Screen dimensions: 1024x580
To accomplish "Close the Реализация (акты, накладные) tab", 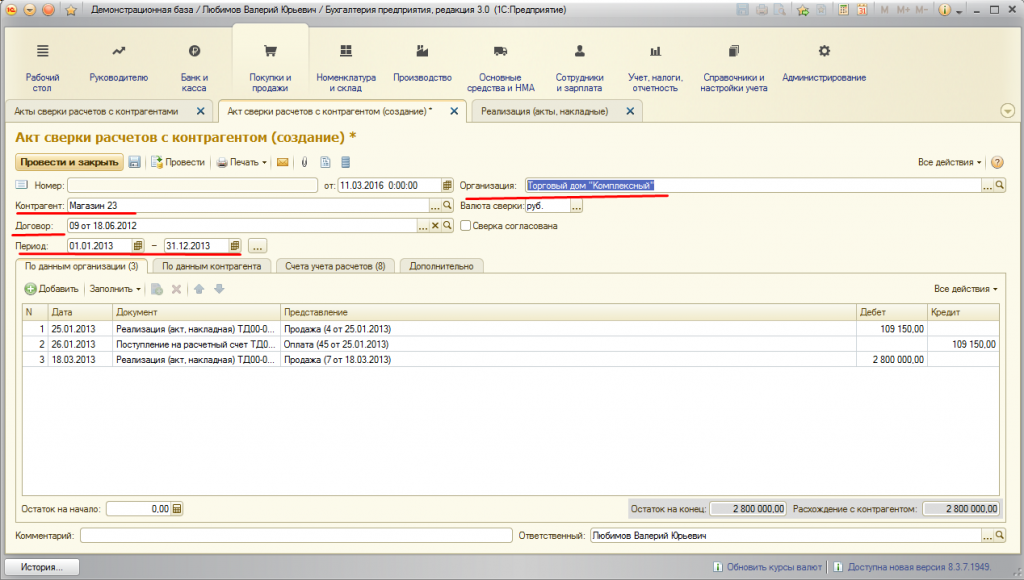I will (x=630, y=111).
